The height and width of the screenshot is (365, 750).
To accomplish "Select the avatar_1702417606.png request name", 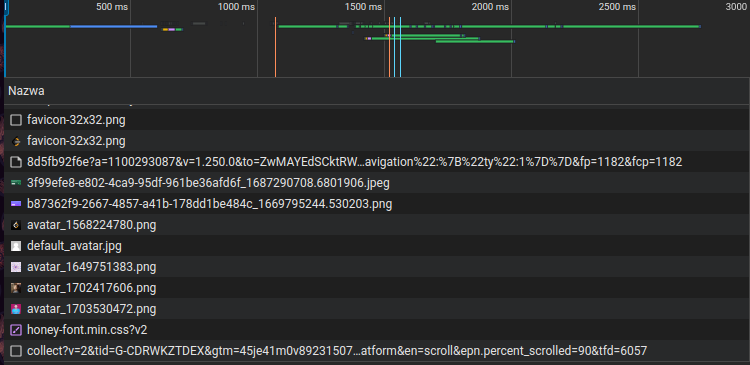I will (x=91, y=288).
